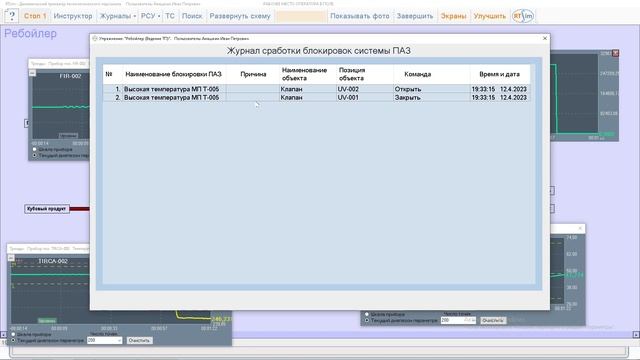Screen dimensions: 640x360
Task: Click the 'Причина' column header
Action: 253,74
